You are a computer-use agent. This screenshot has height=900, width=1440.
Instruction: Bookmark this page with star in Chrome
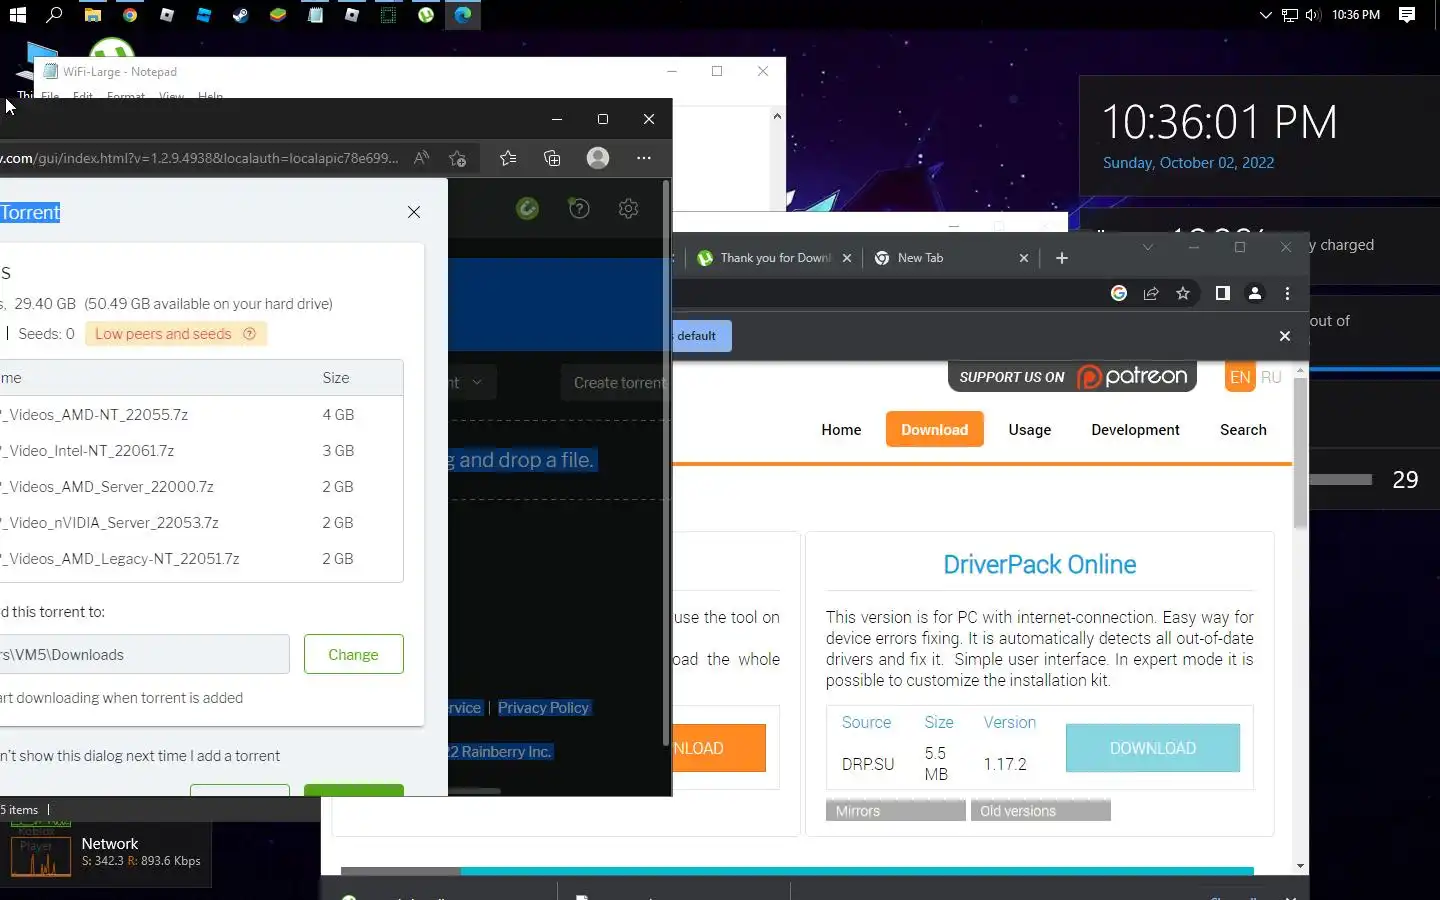[1183, 293]
